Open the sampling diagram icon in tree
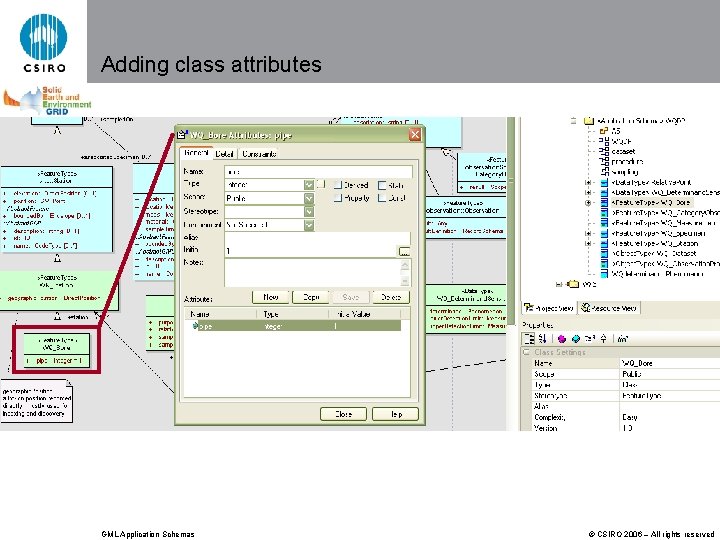This screenshot has width=720, height=540. pyautogui.click(x=604, y=172)
